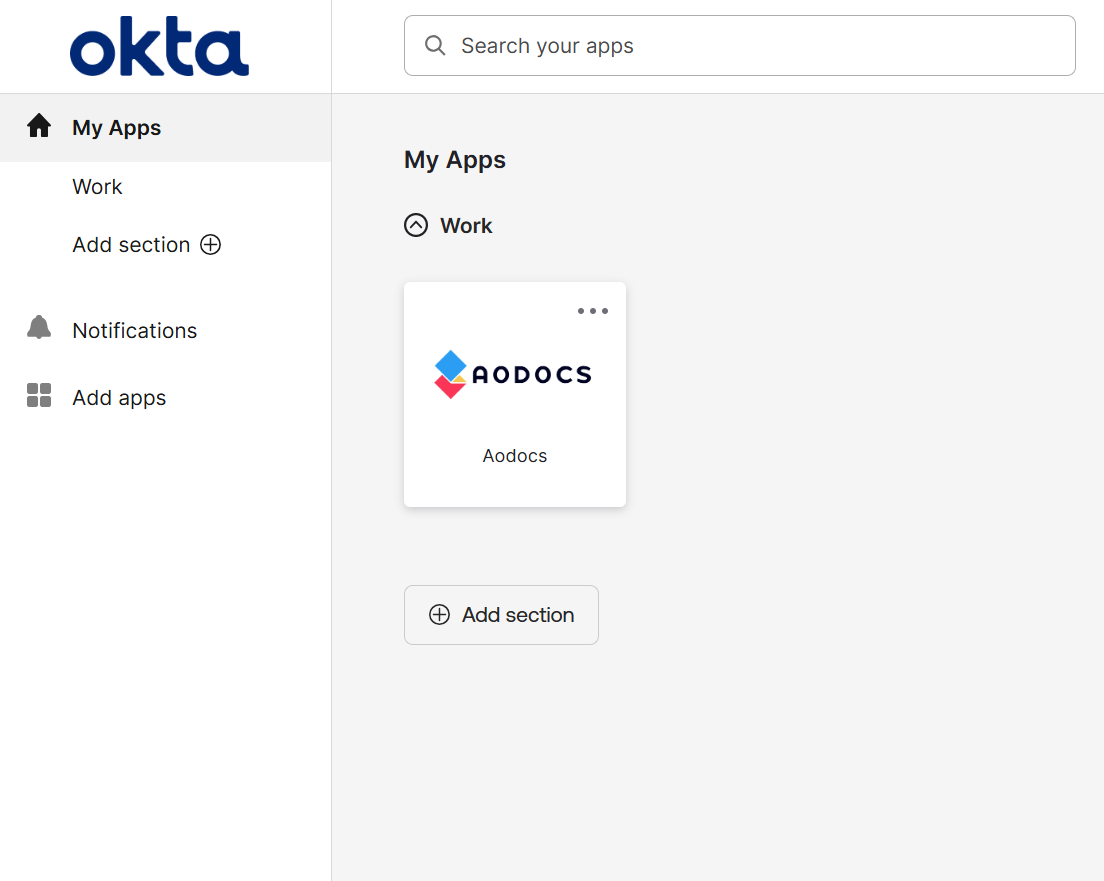Click the Okta logo
1104x881 pixels.
coord(159,46)
